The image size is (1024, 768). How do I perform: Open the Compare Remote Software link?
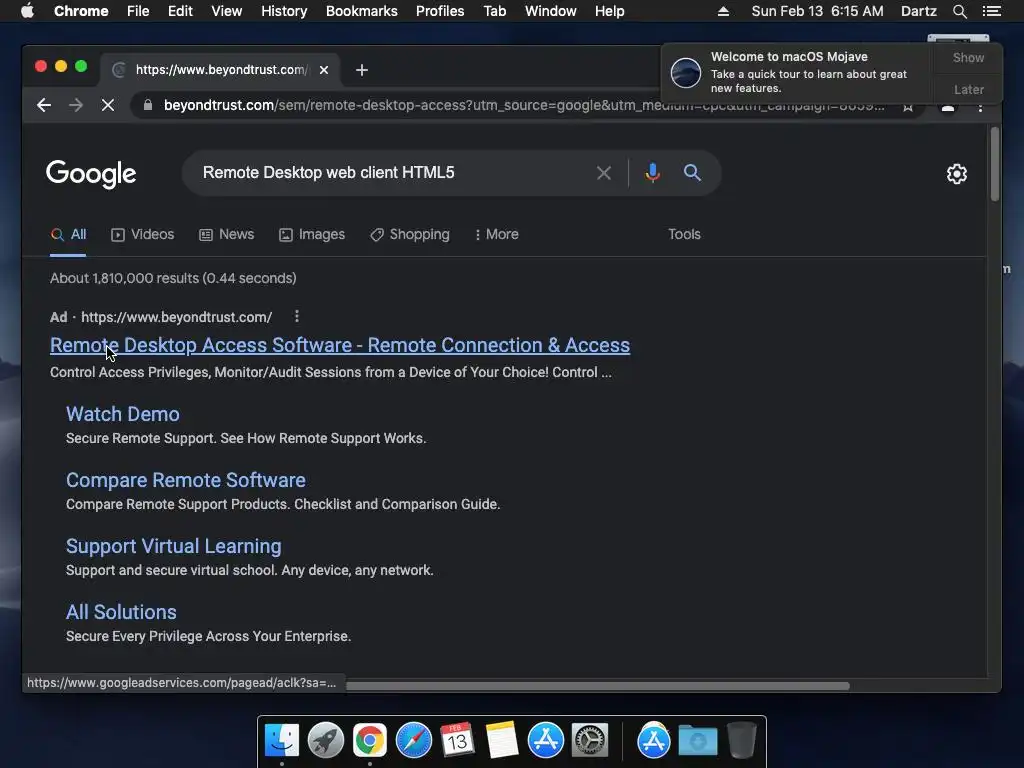click(x=185, y=480)
